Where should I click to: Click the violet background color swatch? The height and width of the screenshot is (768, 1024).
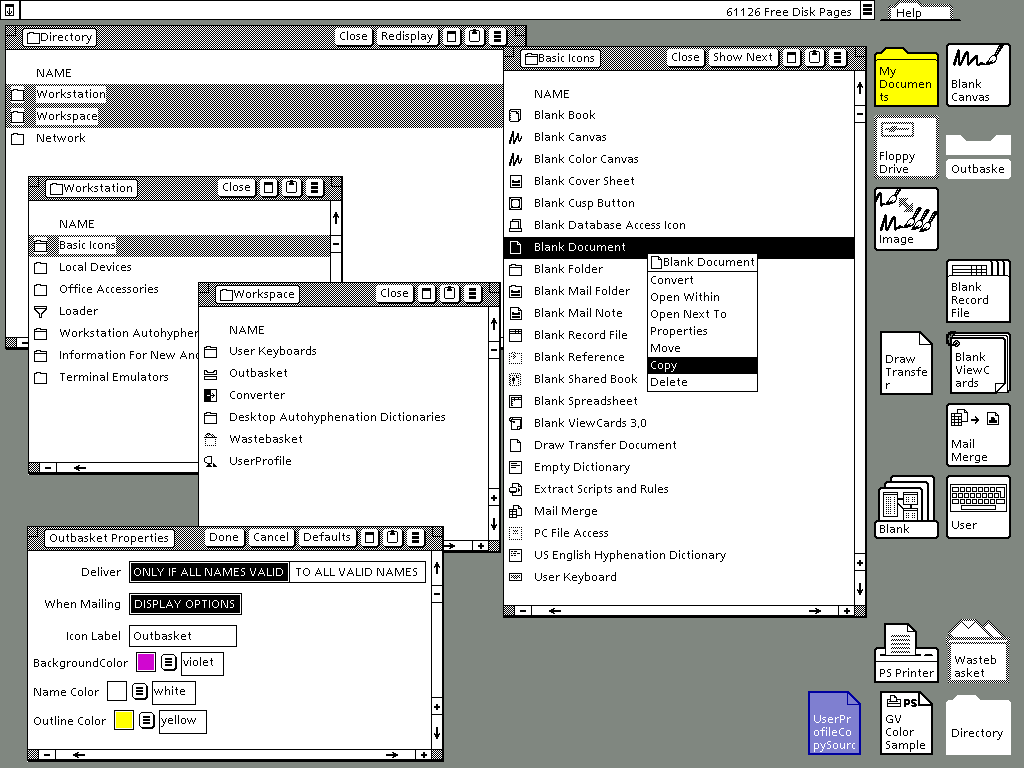click(x=146, y=662)
